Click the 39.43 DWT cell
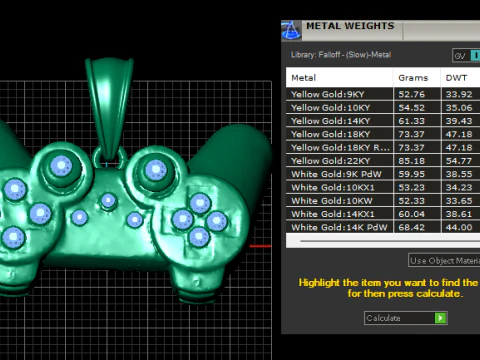 [461, 121]
